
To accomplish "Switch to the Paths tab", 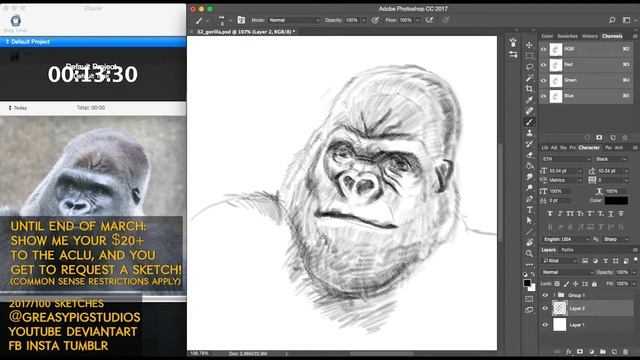I will tap(567, 250).
